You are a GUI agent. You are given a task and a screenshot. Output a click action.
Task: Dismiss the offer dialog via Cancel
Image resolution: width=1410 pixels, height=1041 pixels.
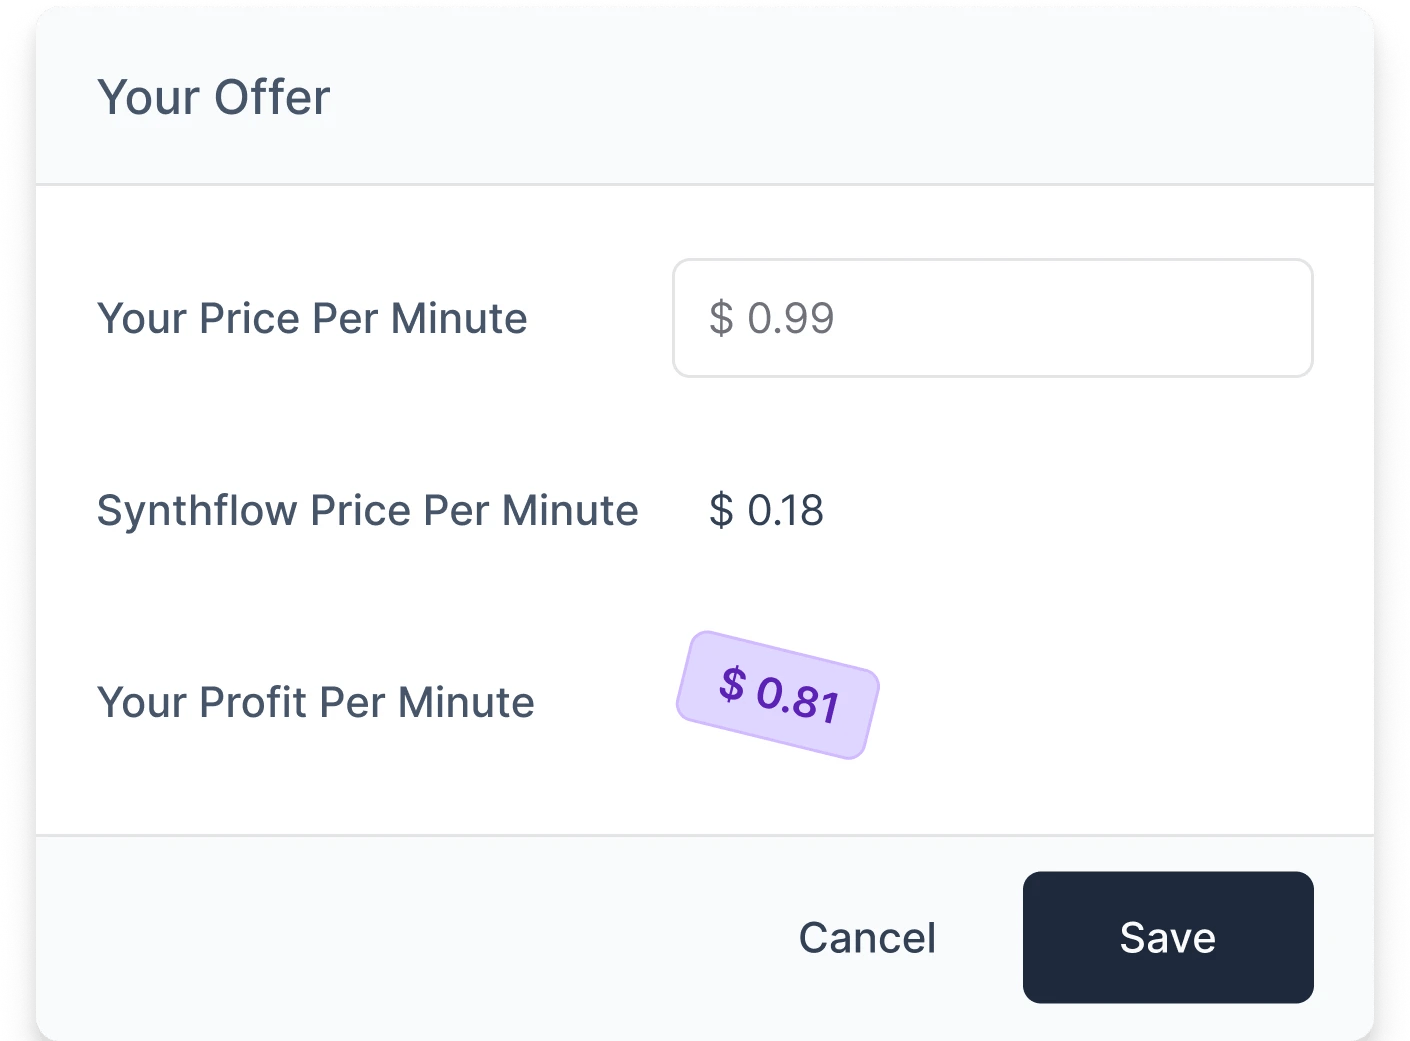866,937
